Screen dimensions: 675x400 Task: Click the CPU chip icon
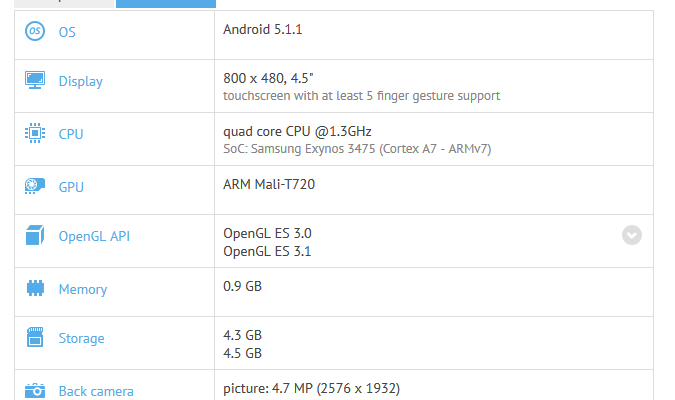pos(35,134)
